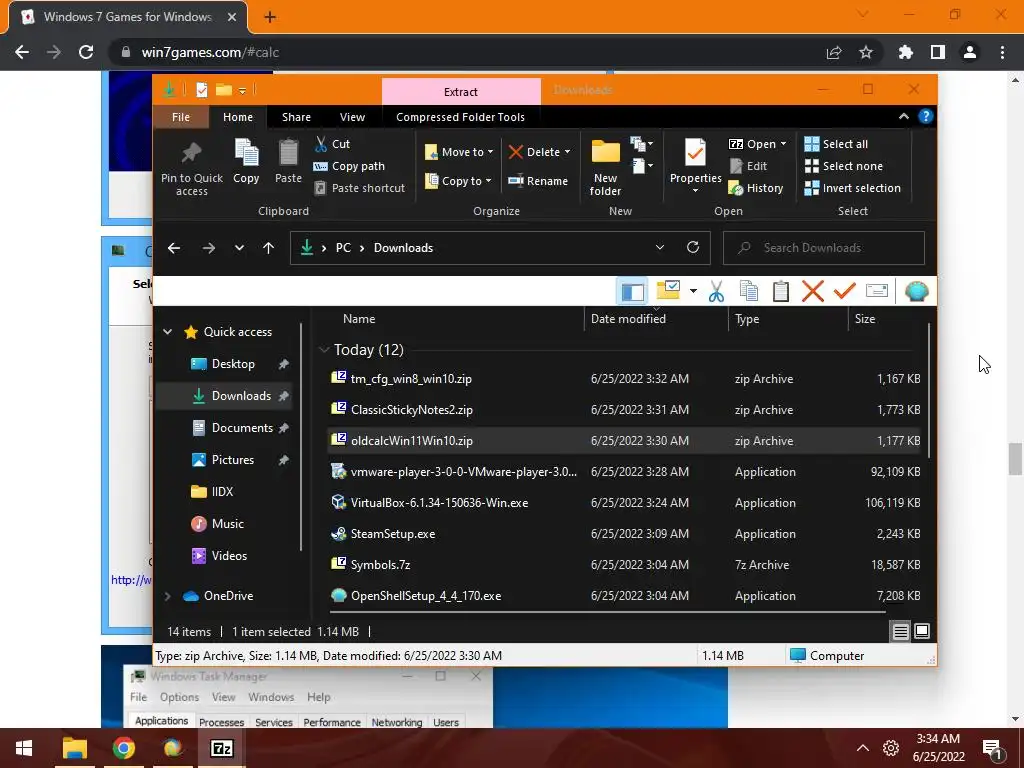Sort files by the Name column

click(359, 319)
